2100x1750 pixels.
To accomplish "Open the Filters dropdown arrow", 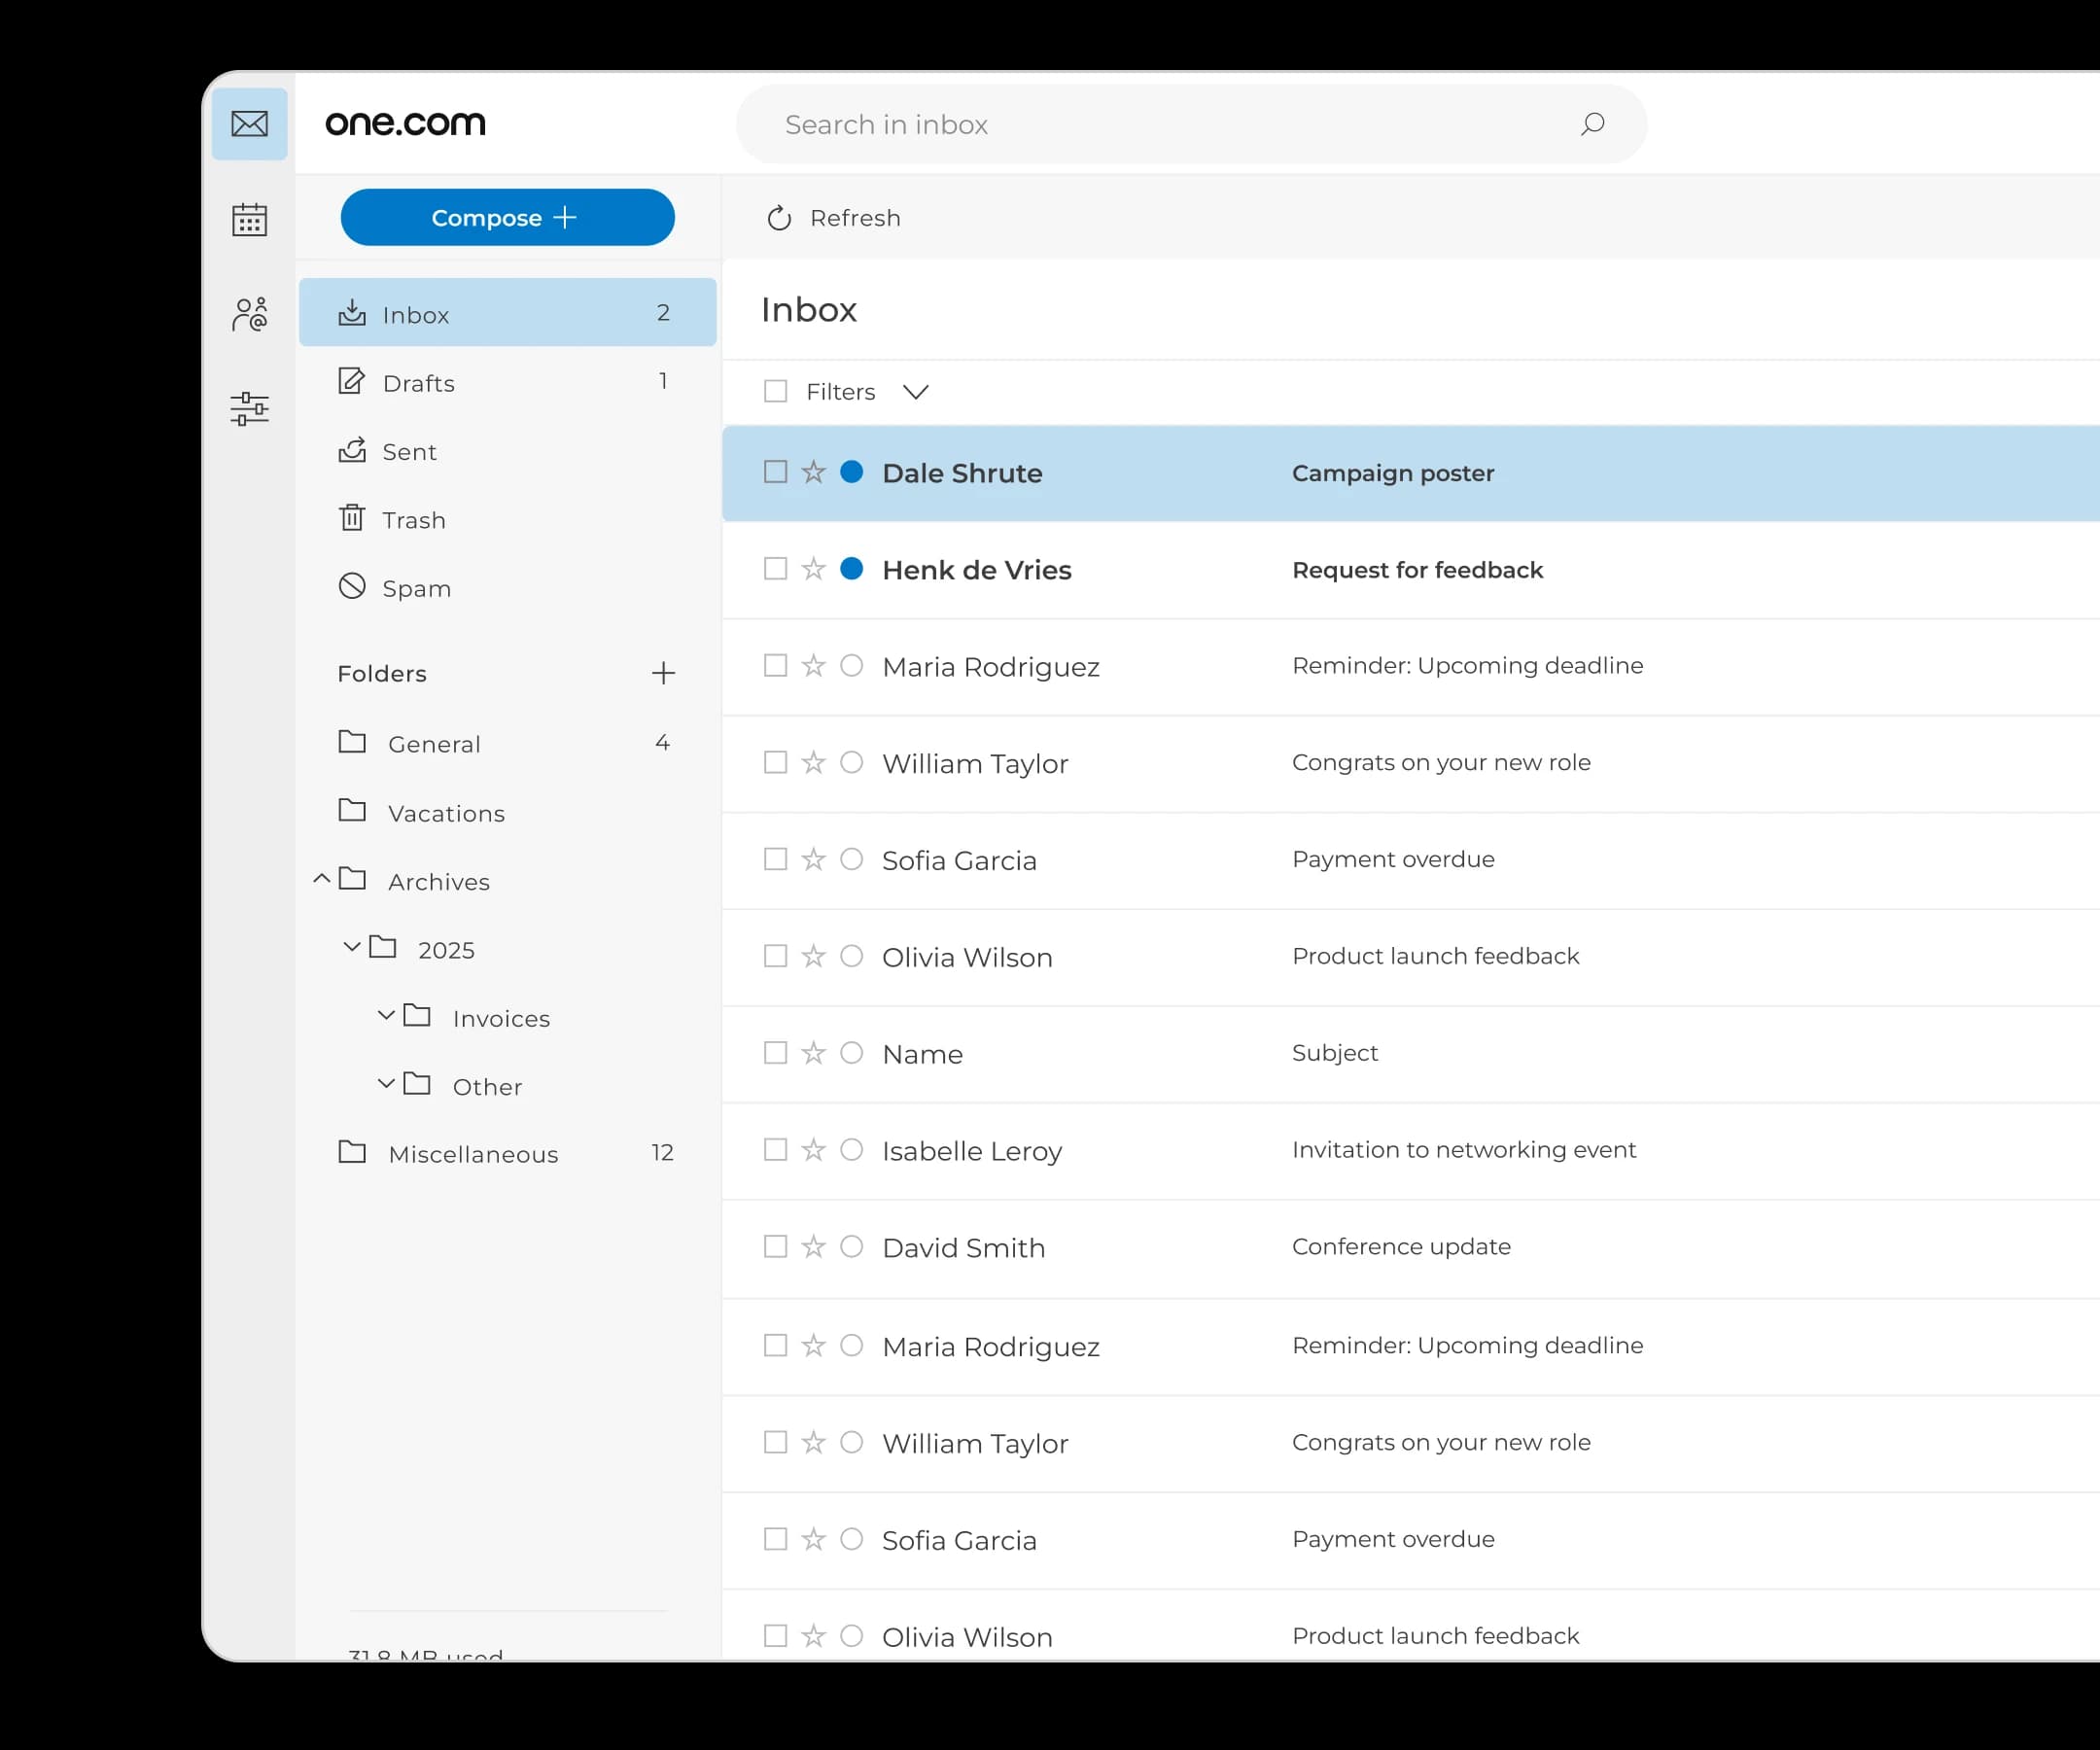I will point(915,391).
